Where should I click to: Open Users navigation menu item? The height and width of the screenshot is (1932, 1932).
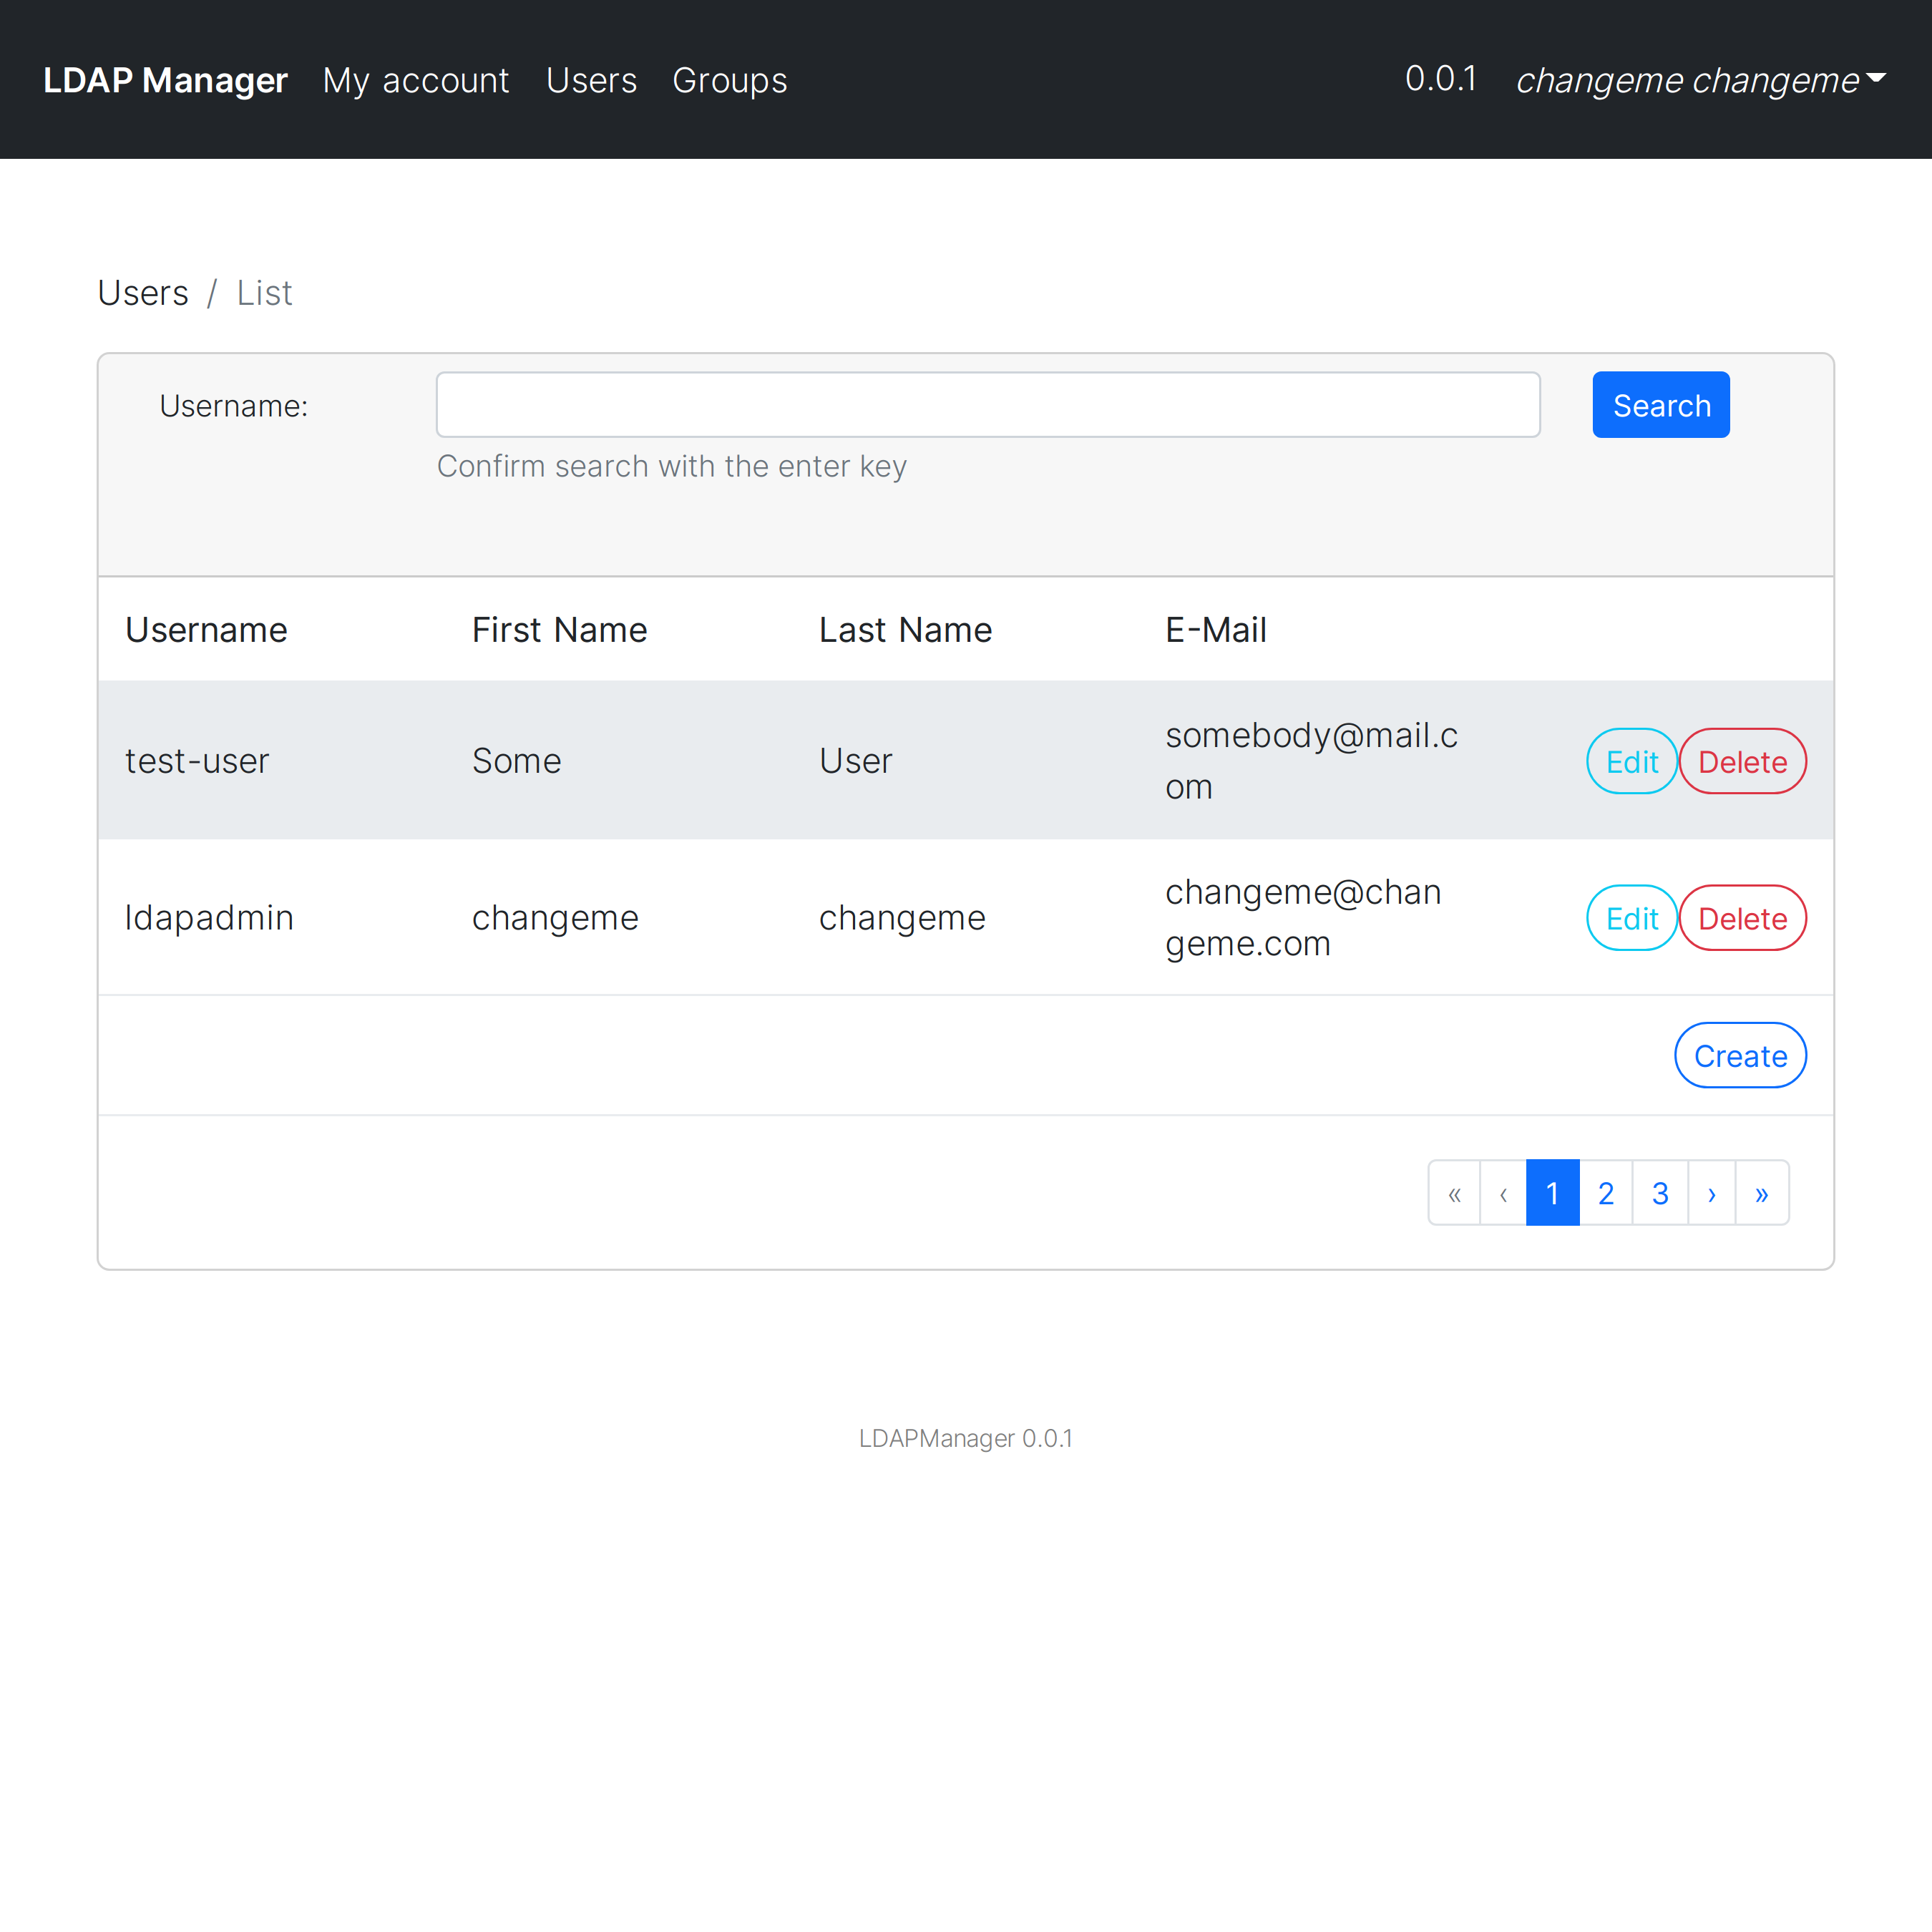pyautogui.click(x=591, y=80)
